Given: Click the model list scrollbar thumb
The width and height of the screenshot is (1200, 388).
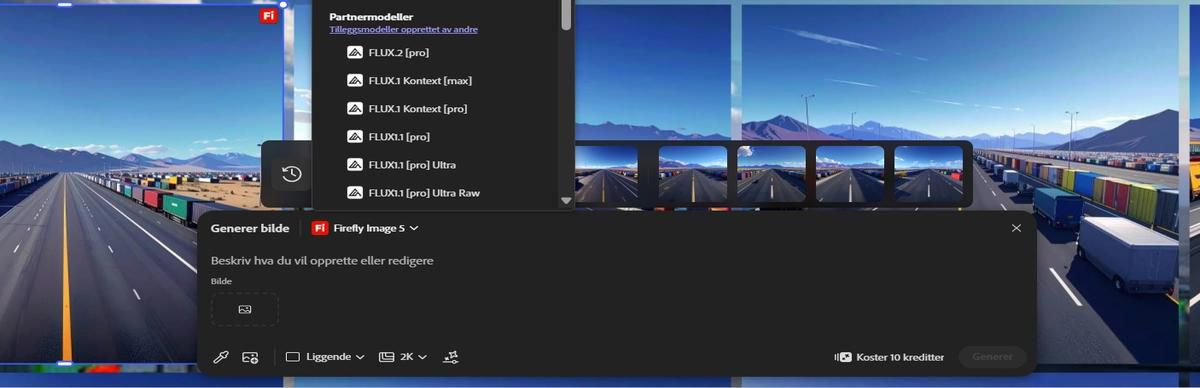Looking at the screenshot, I should [566, 15].
